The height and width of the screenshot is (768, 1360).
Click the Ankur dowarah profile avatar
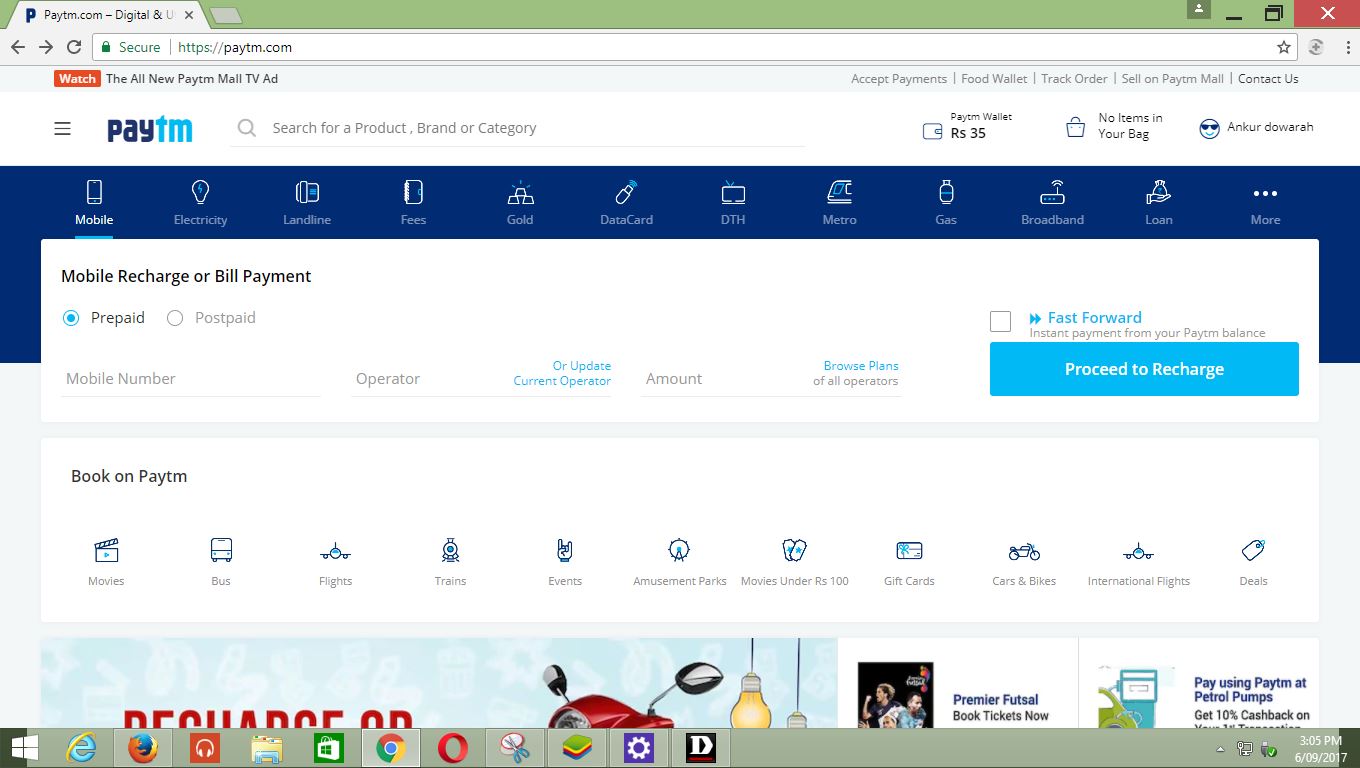1210,128
